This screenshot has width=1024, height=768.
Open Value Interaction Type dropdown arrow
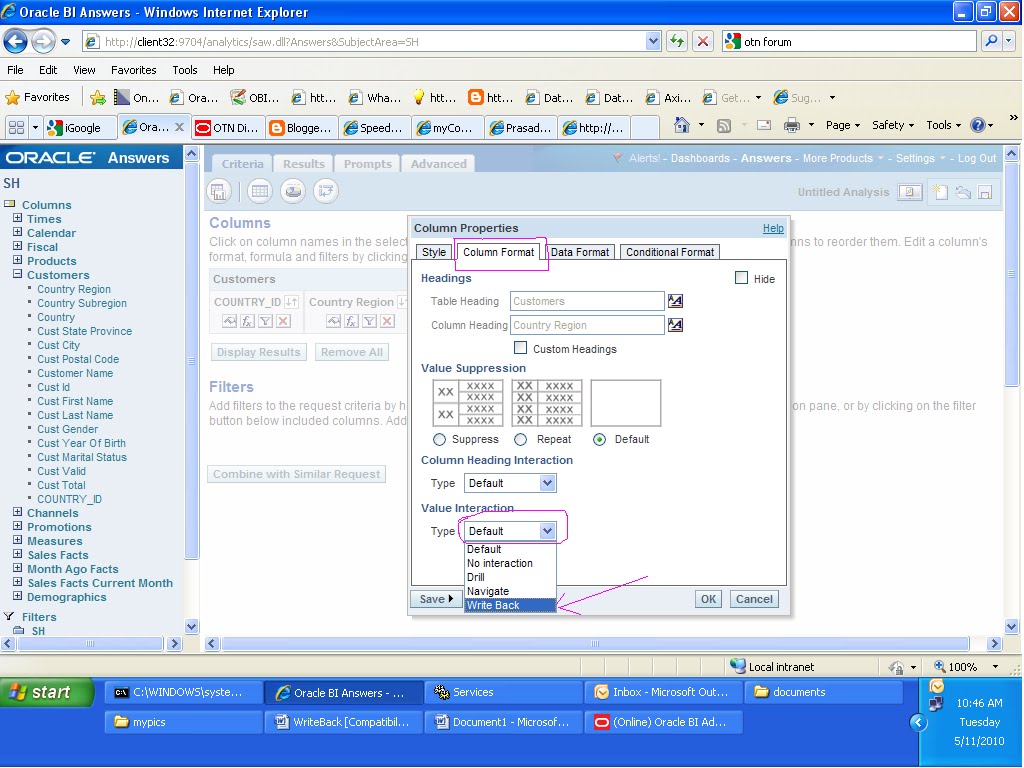point(547,531)
